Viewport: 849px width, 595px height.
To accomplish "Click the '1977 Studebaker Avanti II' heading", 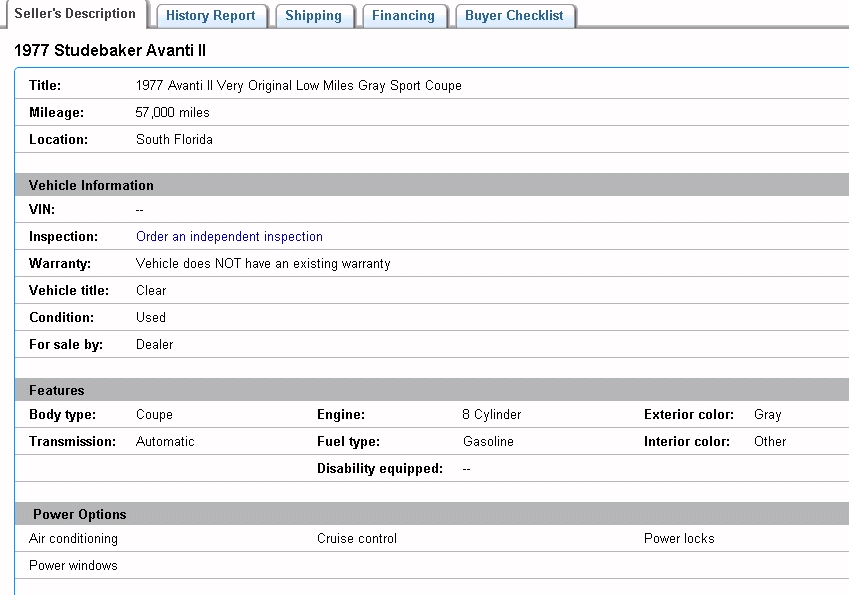I will (110, 50).
